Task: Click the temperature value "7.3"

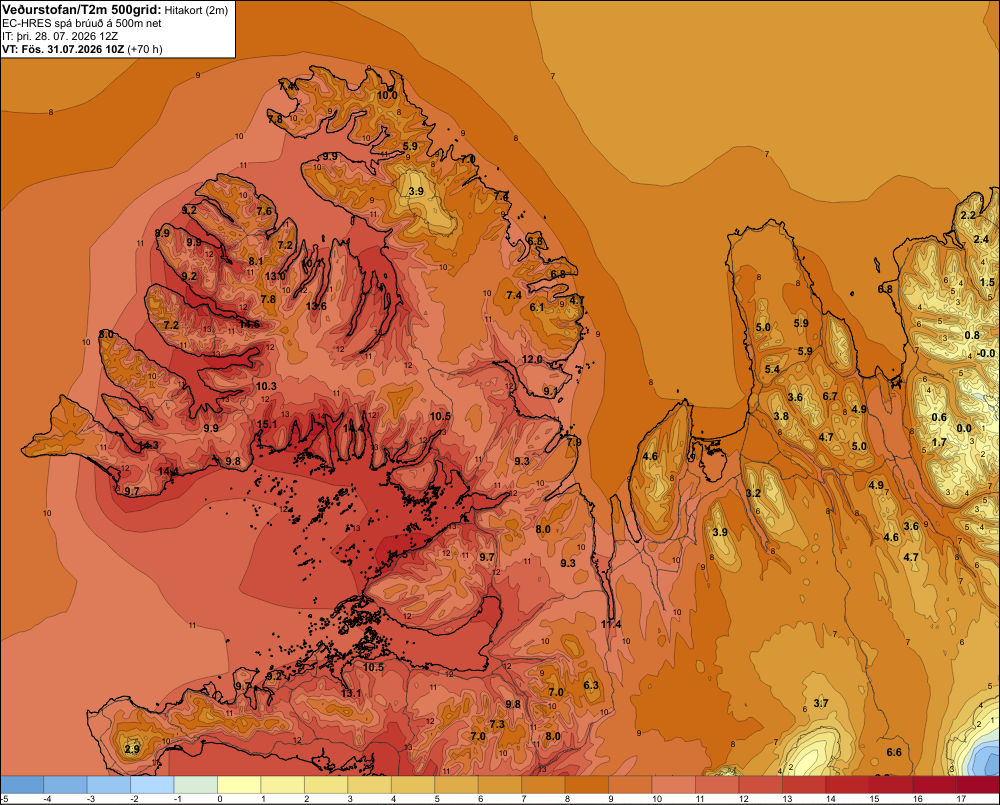Action: [497, 724]
